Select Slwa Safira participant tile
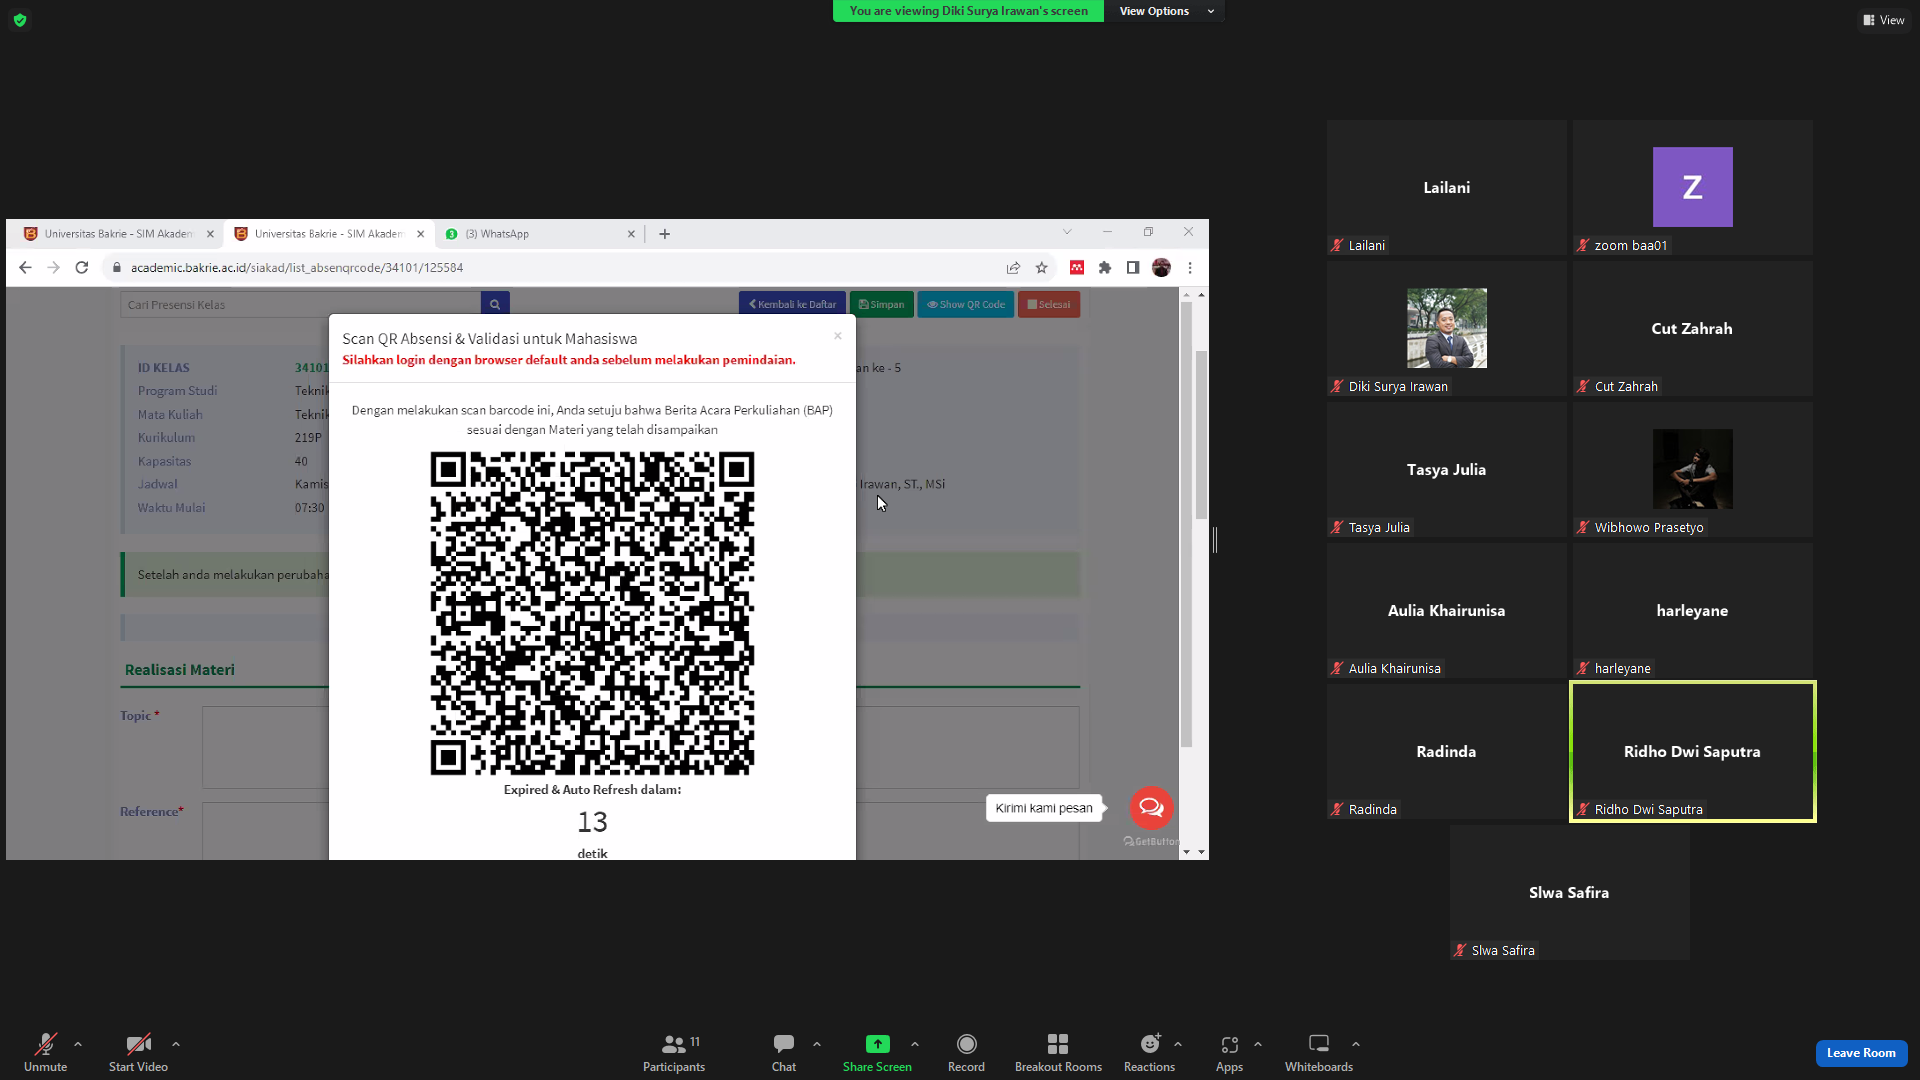Viewport: 1920px width, 1080px height. click(x=1570, y=893)
